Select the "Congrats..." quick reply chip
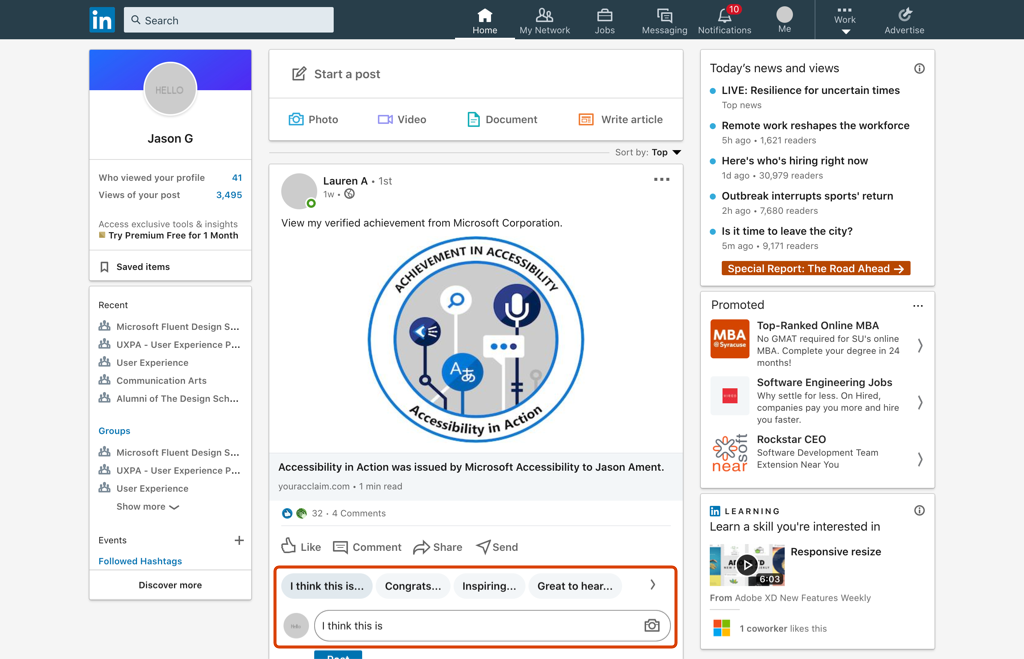 pos(413,586)
